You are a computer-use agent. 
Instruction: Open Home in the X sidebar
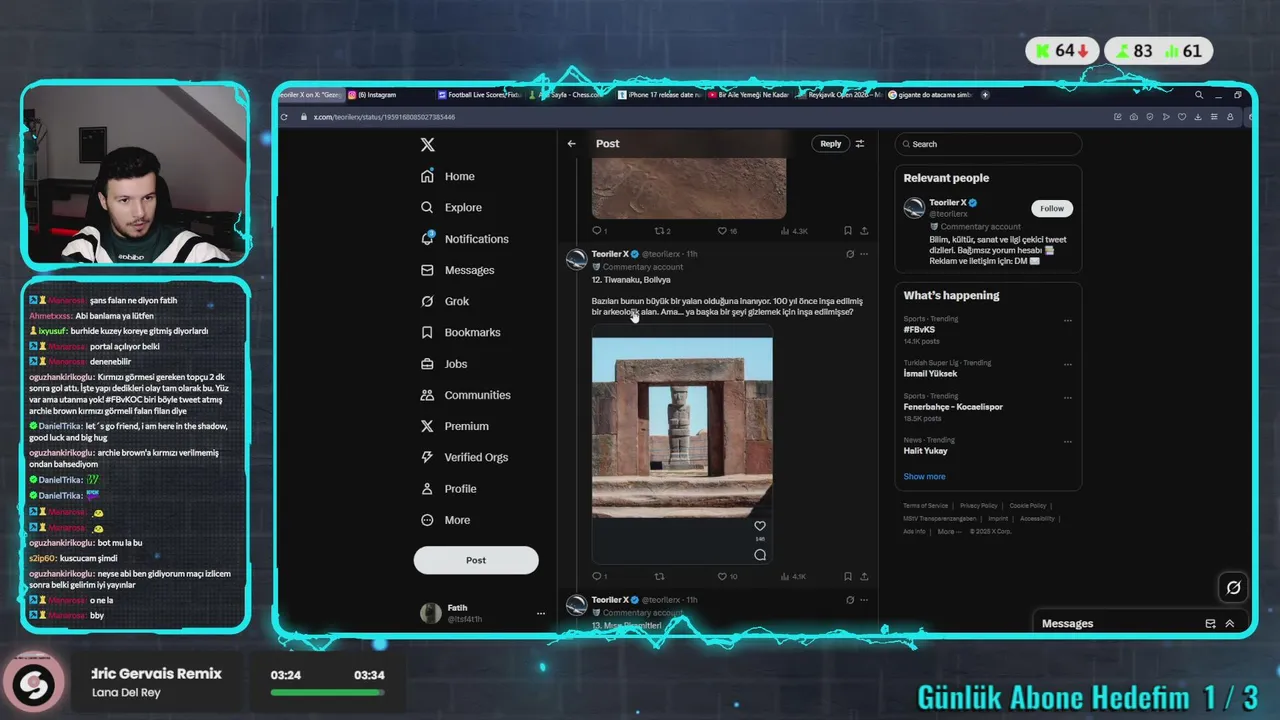447,176
